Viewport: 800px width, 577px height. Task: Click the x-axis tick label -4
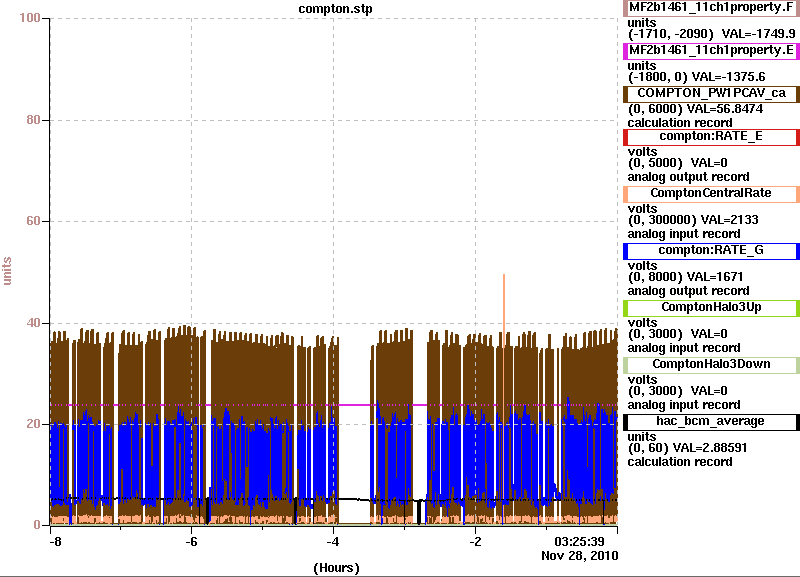point(333,542)
